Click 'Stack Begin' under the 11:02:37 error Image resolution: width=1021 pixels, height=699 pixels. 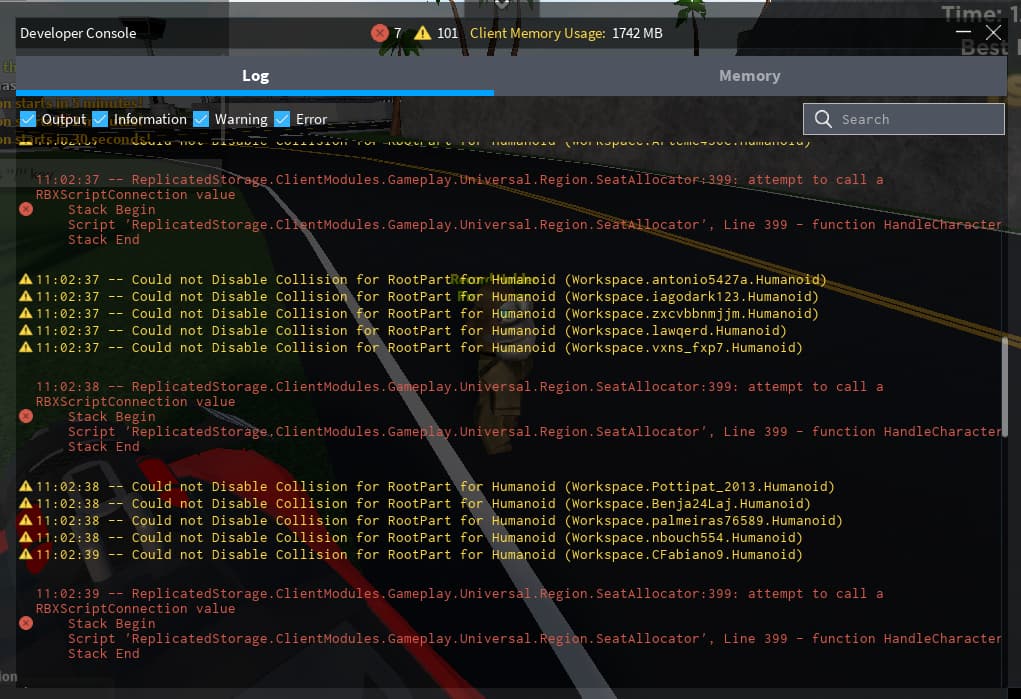pos(111,210)
